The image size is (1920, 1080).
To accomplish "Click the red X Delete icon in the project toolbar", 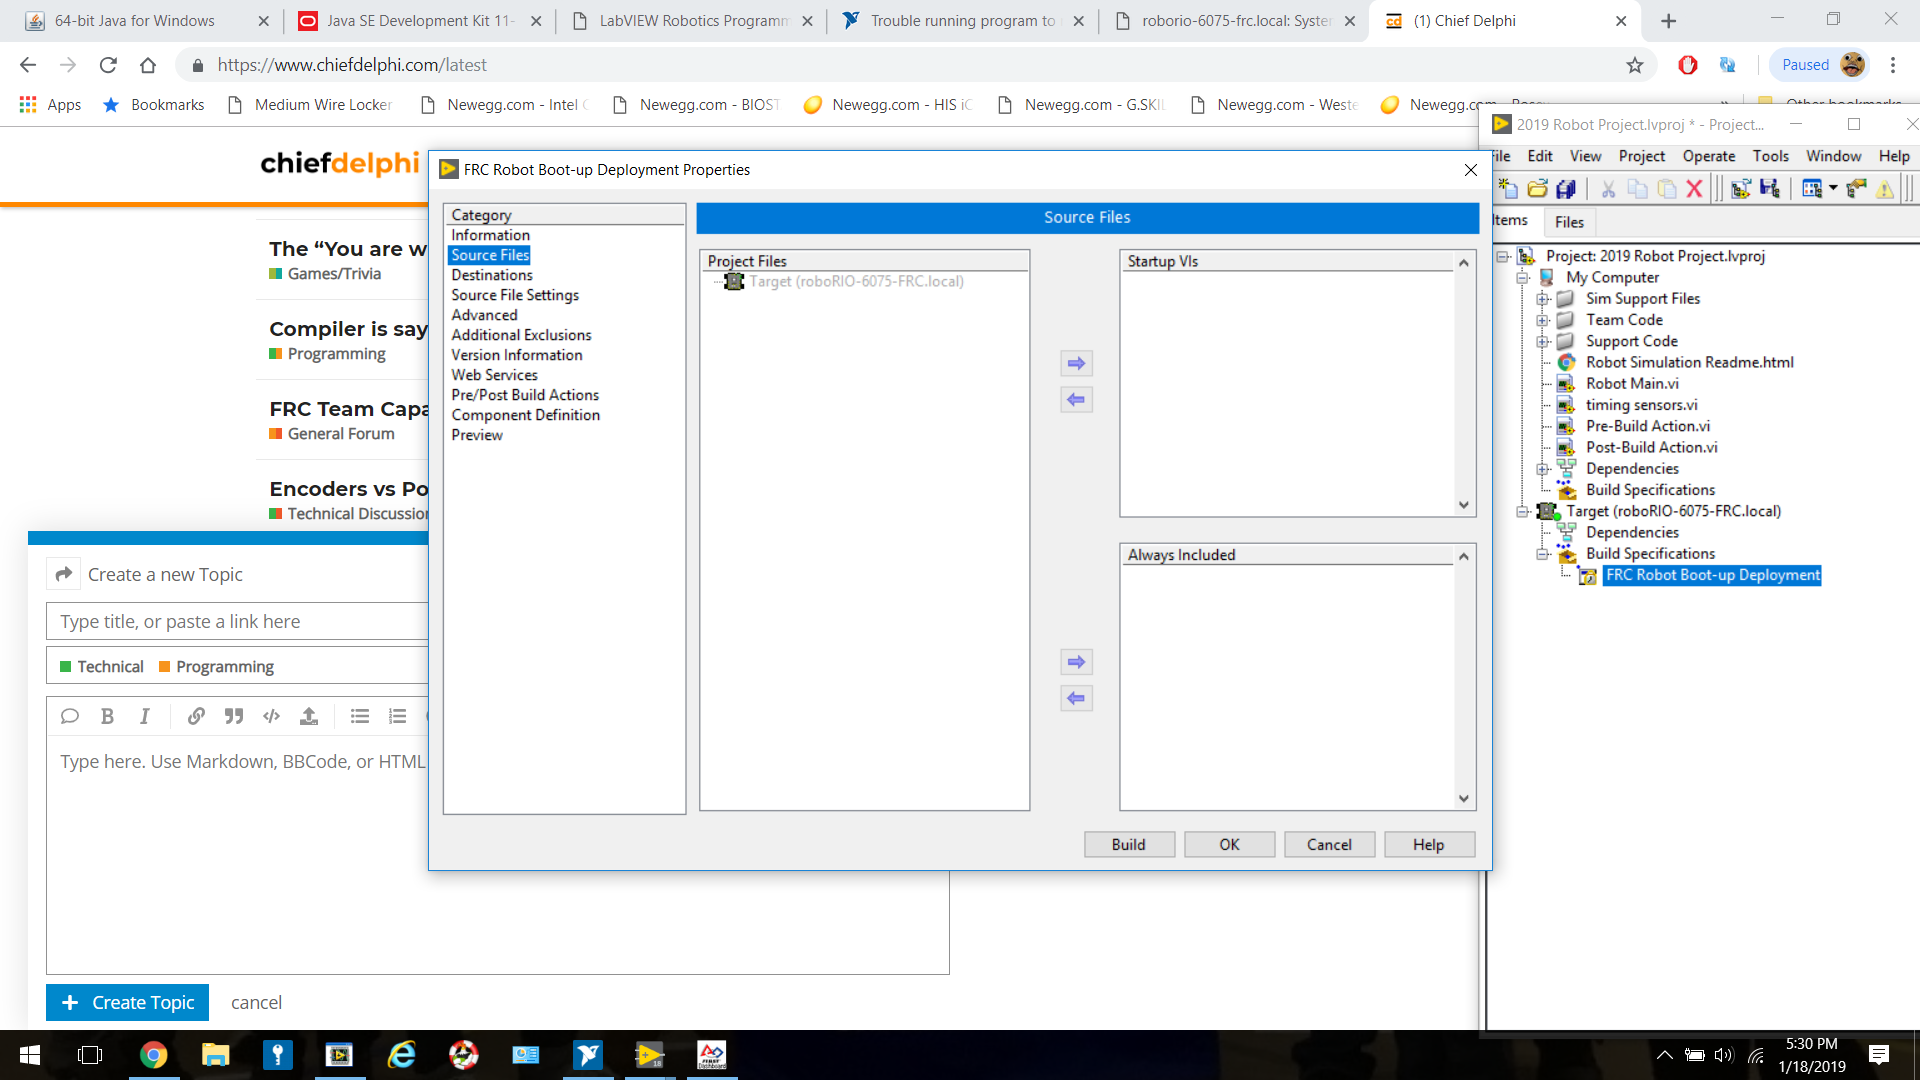I will coord(1694,188).
